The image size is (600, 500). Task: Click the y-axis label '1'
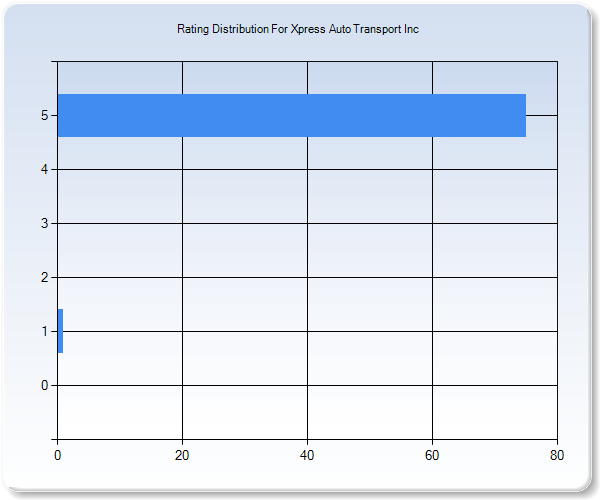(x=45, y=331)
